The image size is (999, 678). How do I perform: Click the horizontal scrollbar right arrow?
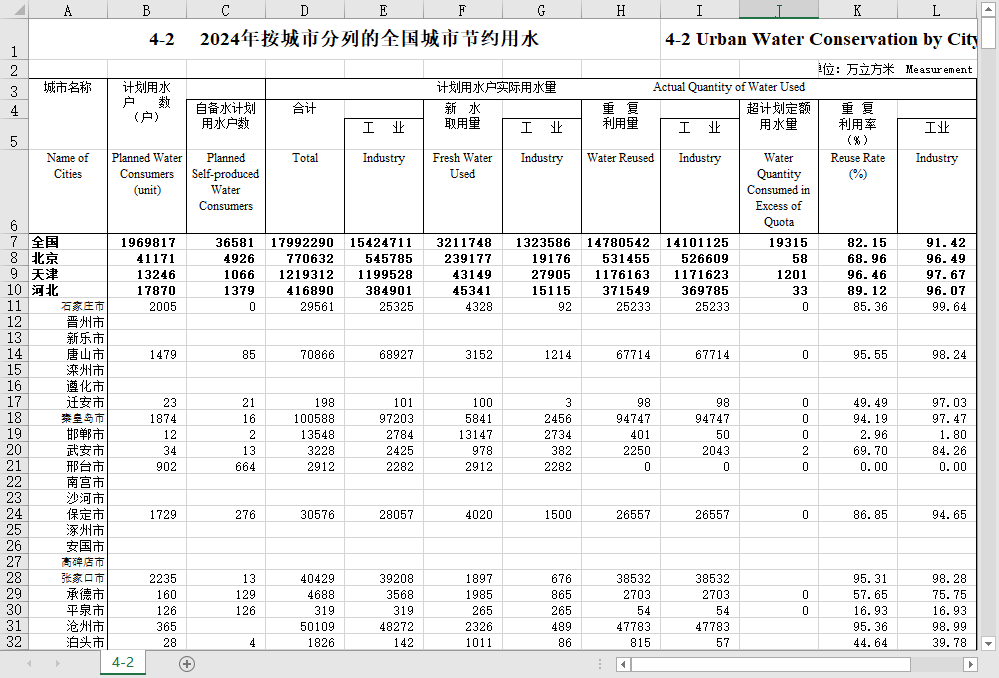[970, 664]
